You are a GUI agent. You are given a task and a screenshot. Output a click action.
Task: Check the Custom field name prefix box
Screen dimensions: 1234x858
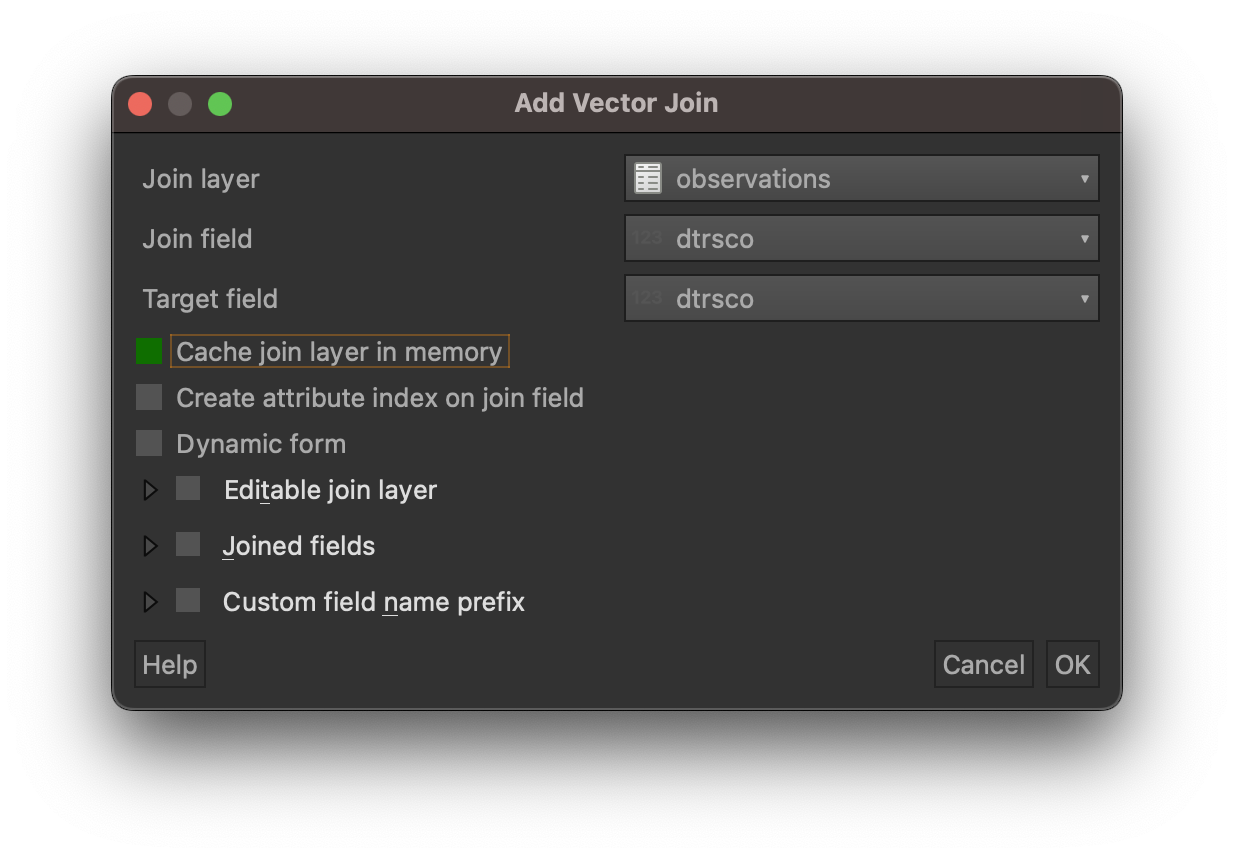[x=188, y=600]
